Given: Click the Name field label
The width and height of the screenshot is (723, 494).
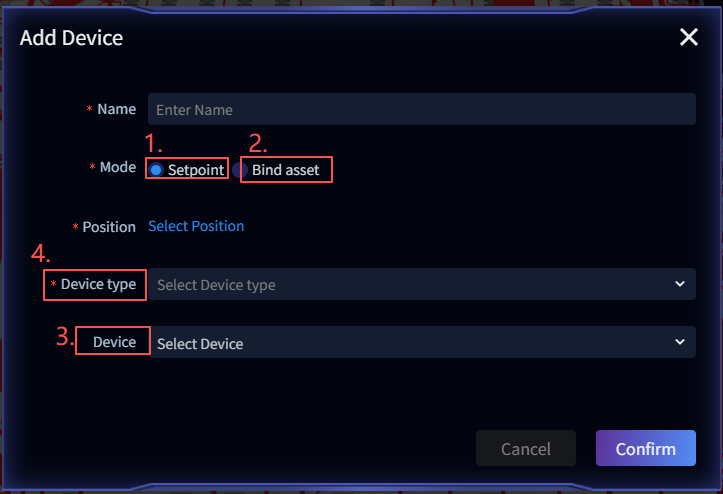Looking at the screenshot, I should point(117,109).
